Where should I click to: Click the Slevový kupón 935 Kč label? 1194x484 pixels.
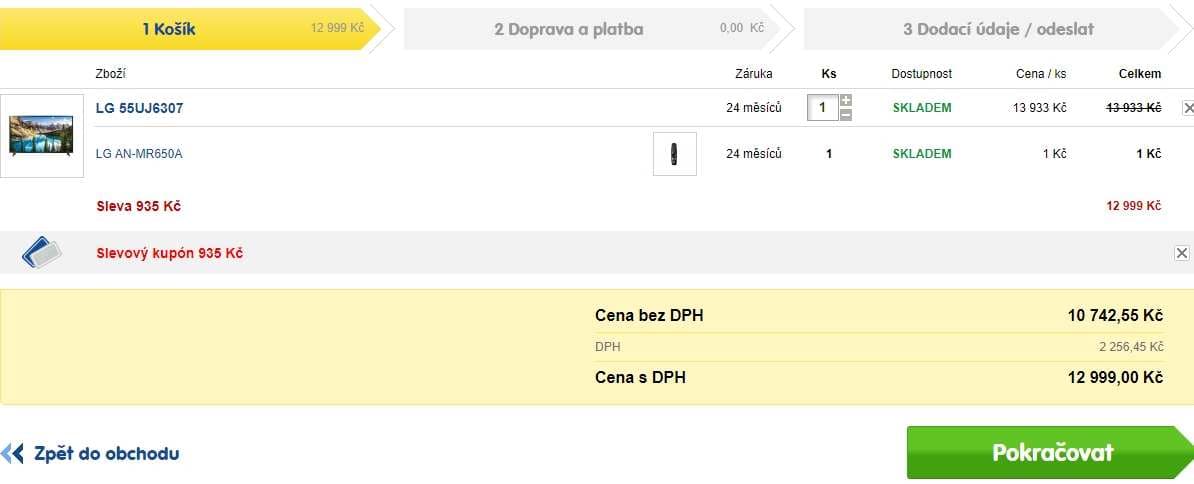[170, 253]
